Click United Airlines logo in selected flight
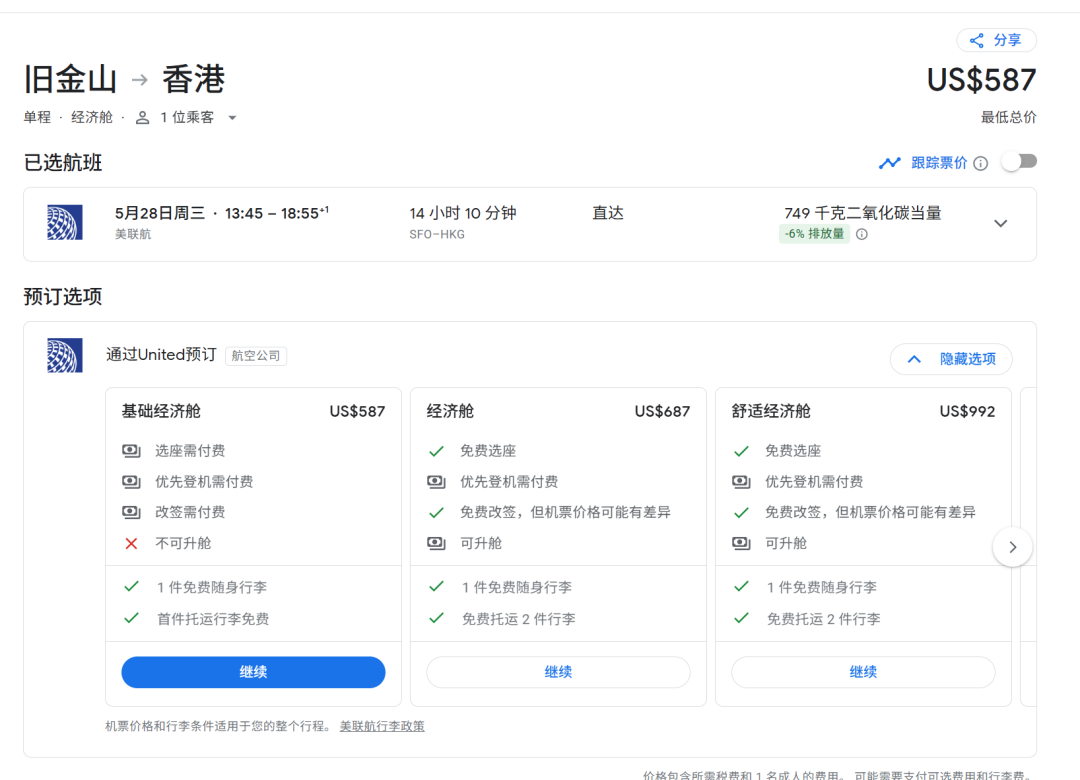This screenshot has width=1080, height=780. 65,222
